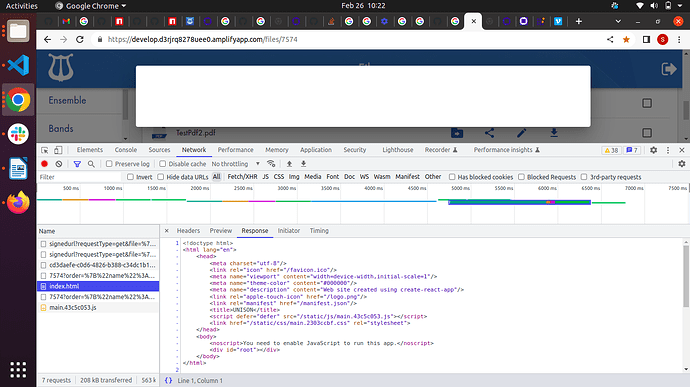
Task: Toggle device toolbar icon in DevTools
Action: point(58,150)
